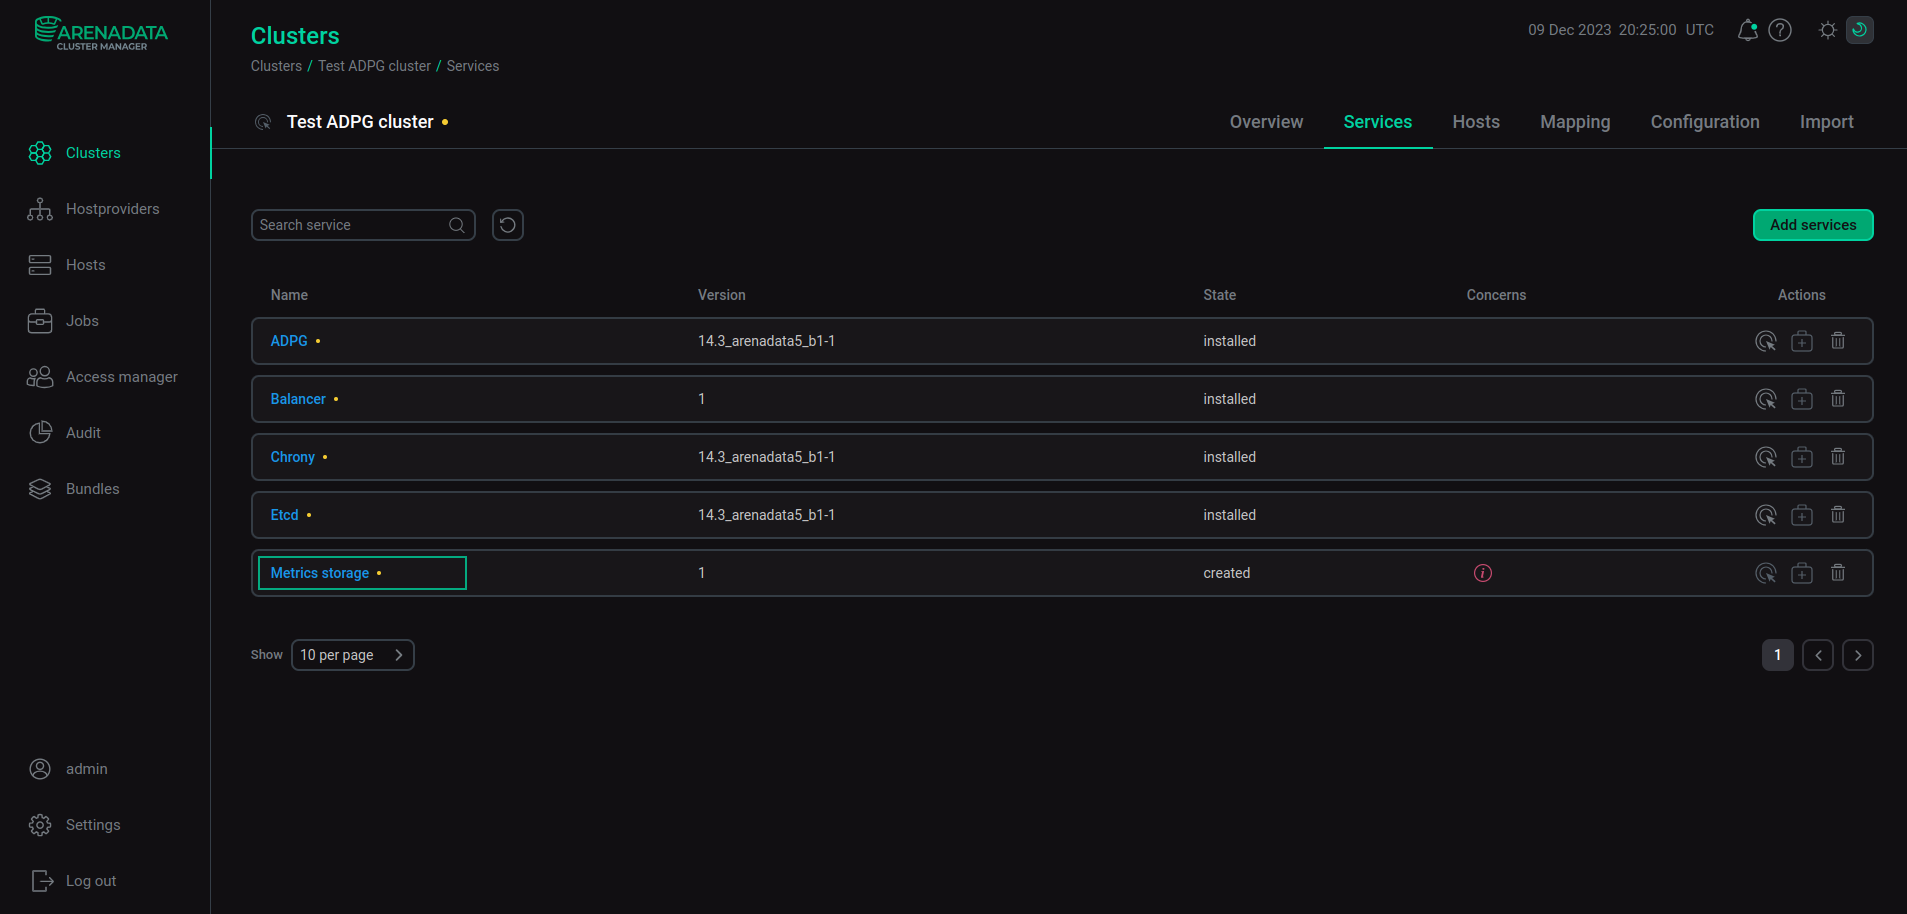
Task: Delete the Chrony service
Action: coord(1838,457)
